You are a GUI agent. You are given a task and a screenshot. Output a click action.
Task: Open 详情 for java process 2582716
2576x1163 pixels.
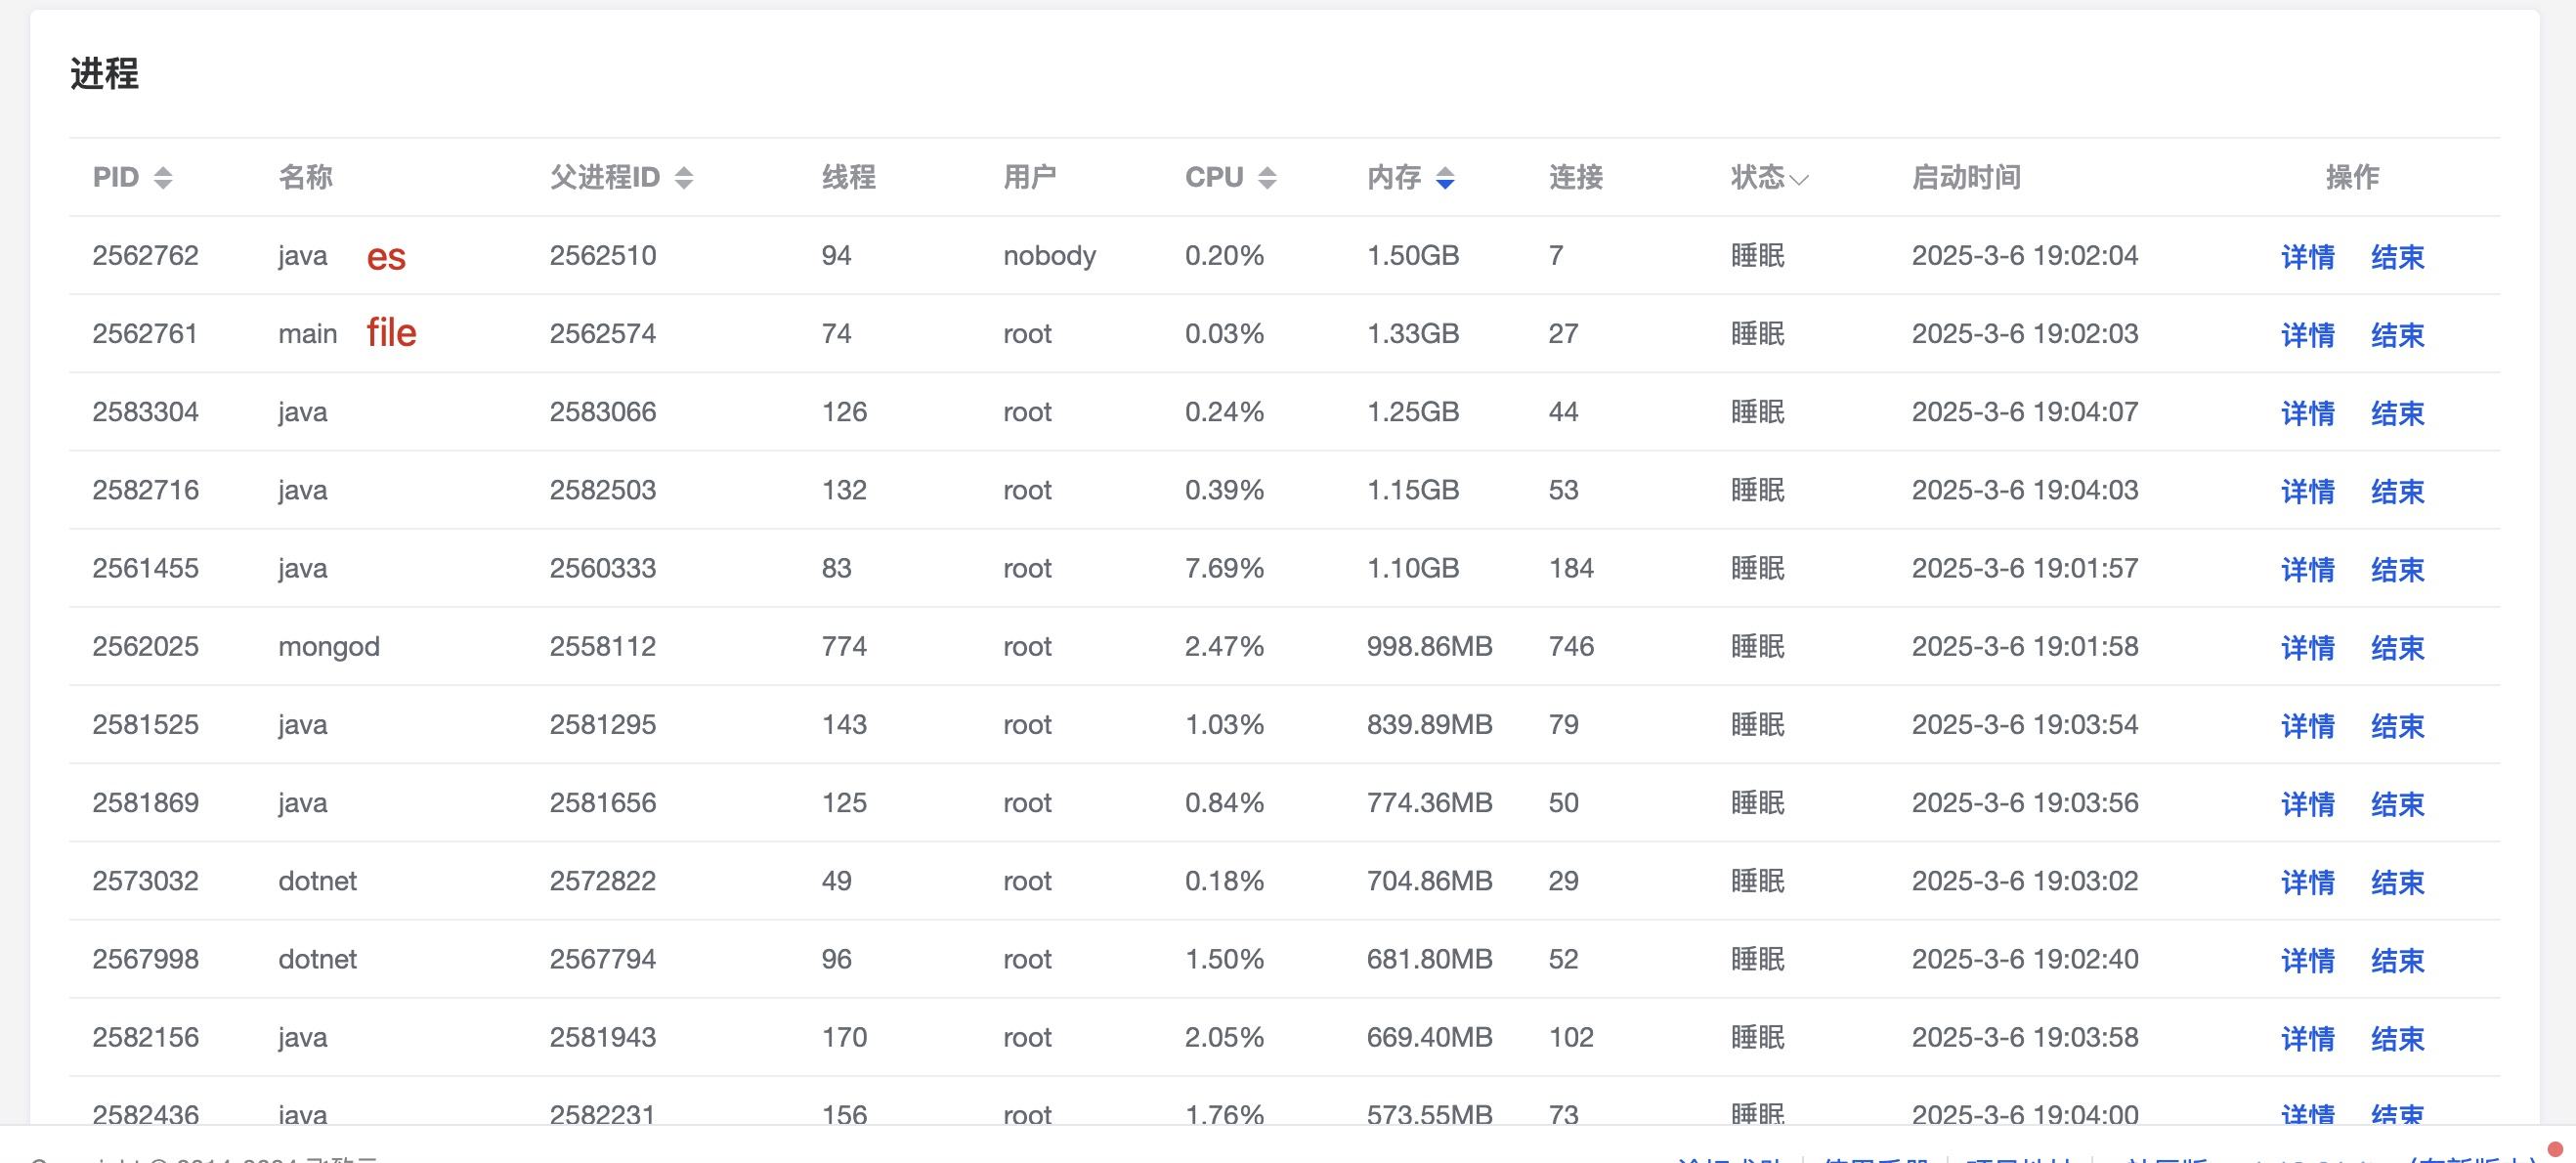[2307, 491]
